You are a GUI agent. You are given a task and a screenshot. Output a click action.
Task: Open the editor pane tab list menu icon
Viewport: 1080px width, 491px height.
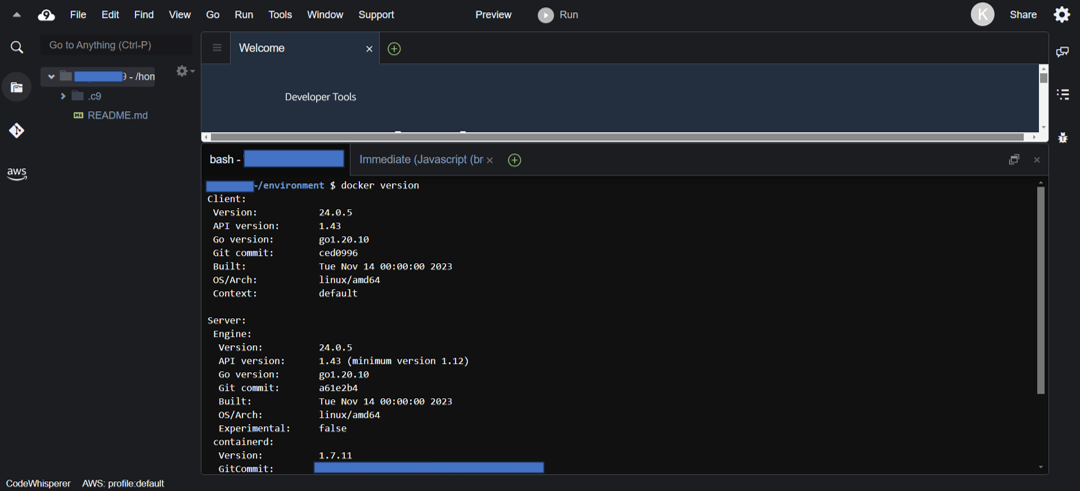click(x=217, y=48)
